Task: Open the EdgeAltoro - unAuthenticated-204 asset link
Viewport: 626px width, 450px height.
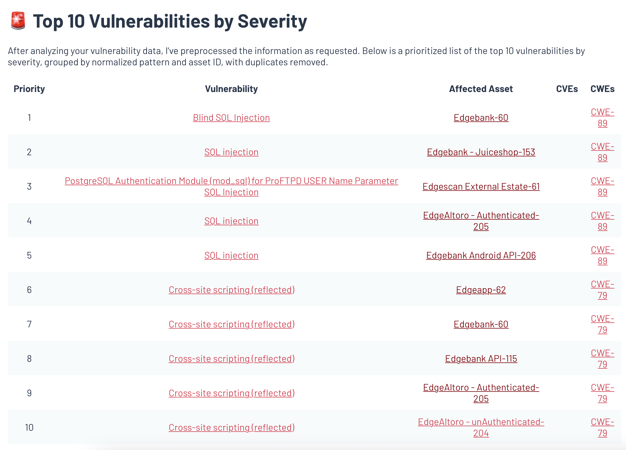Action: tap(481, 428)
